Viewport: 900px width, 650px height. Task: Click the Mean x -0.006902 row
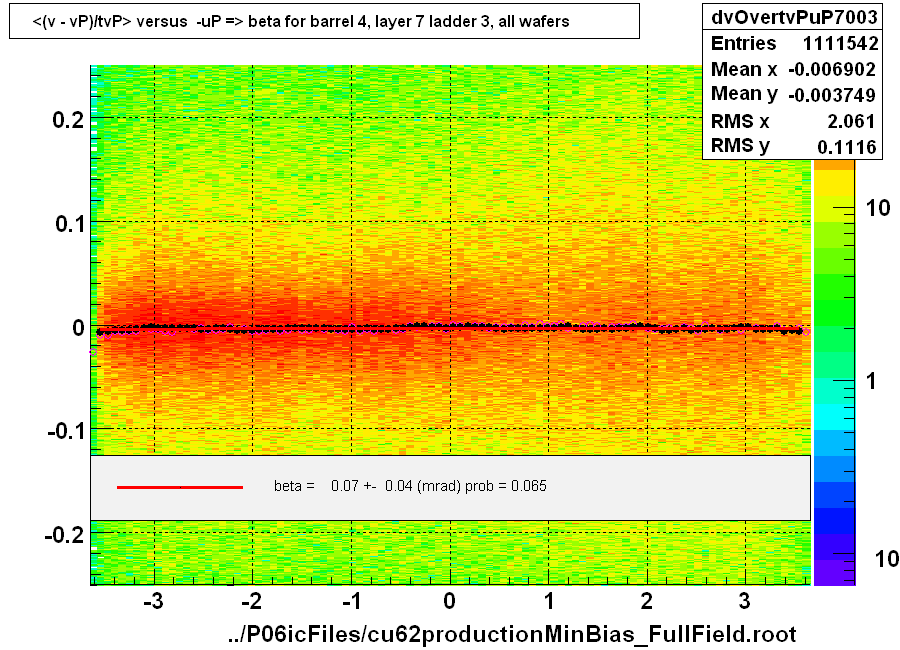coord(794,69)
